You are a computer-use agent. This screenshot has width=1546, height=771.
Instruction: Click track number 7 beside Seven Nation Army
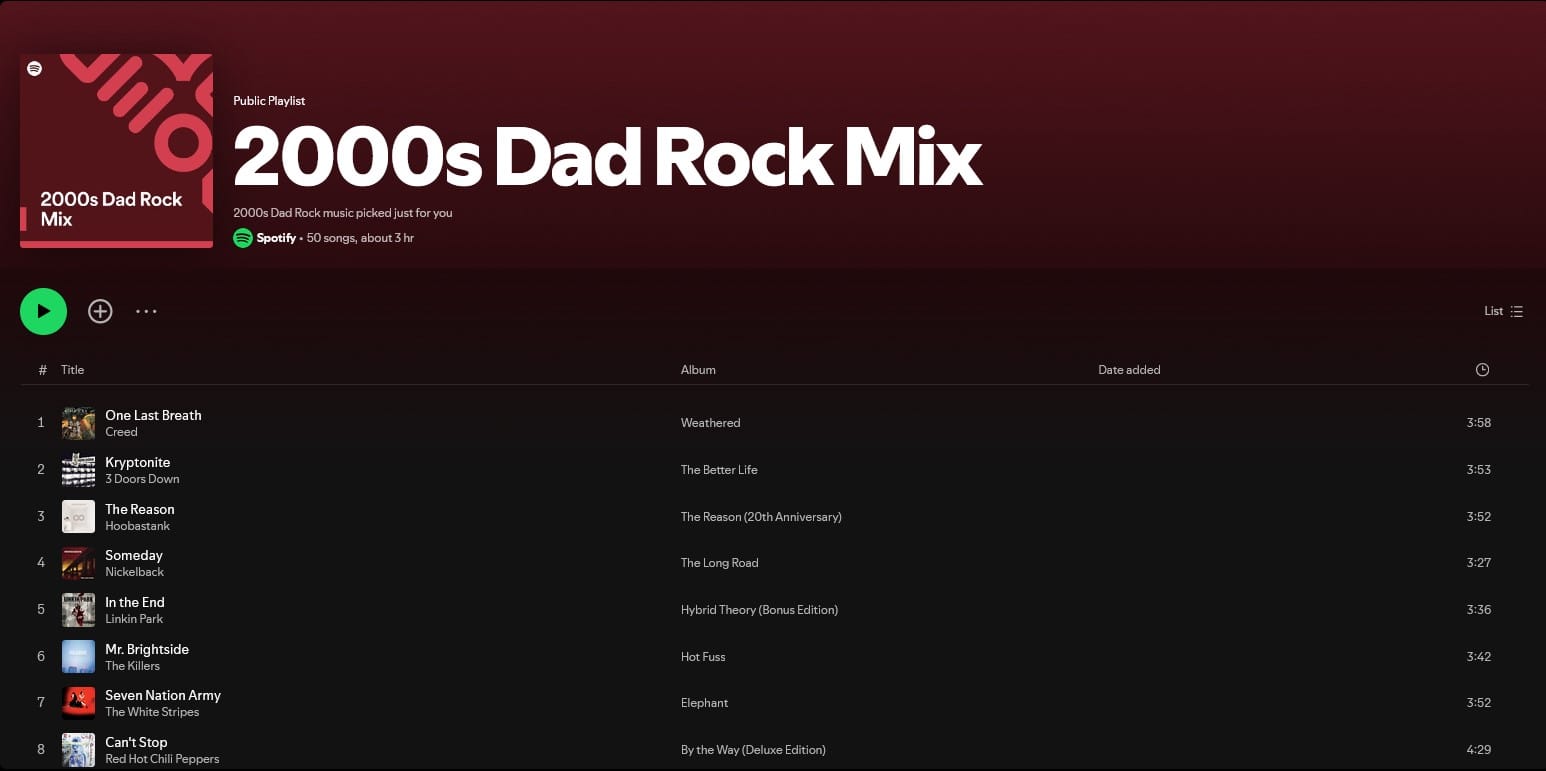point(41,703)
